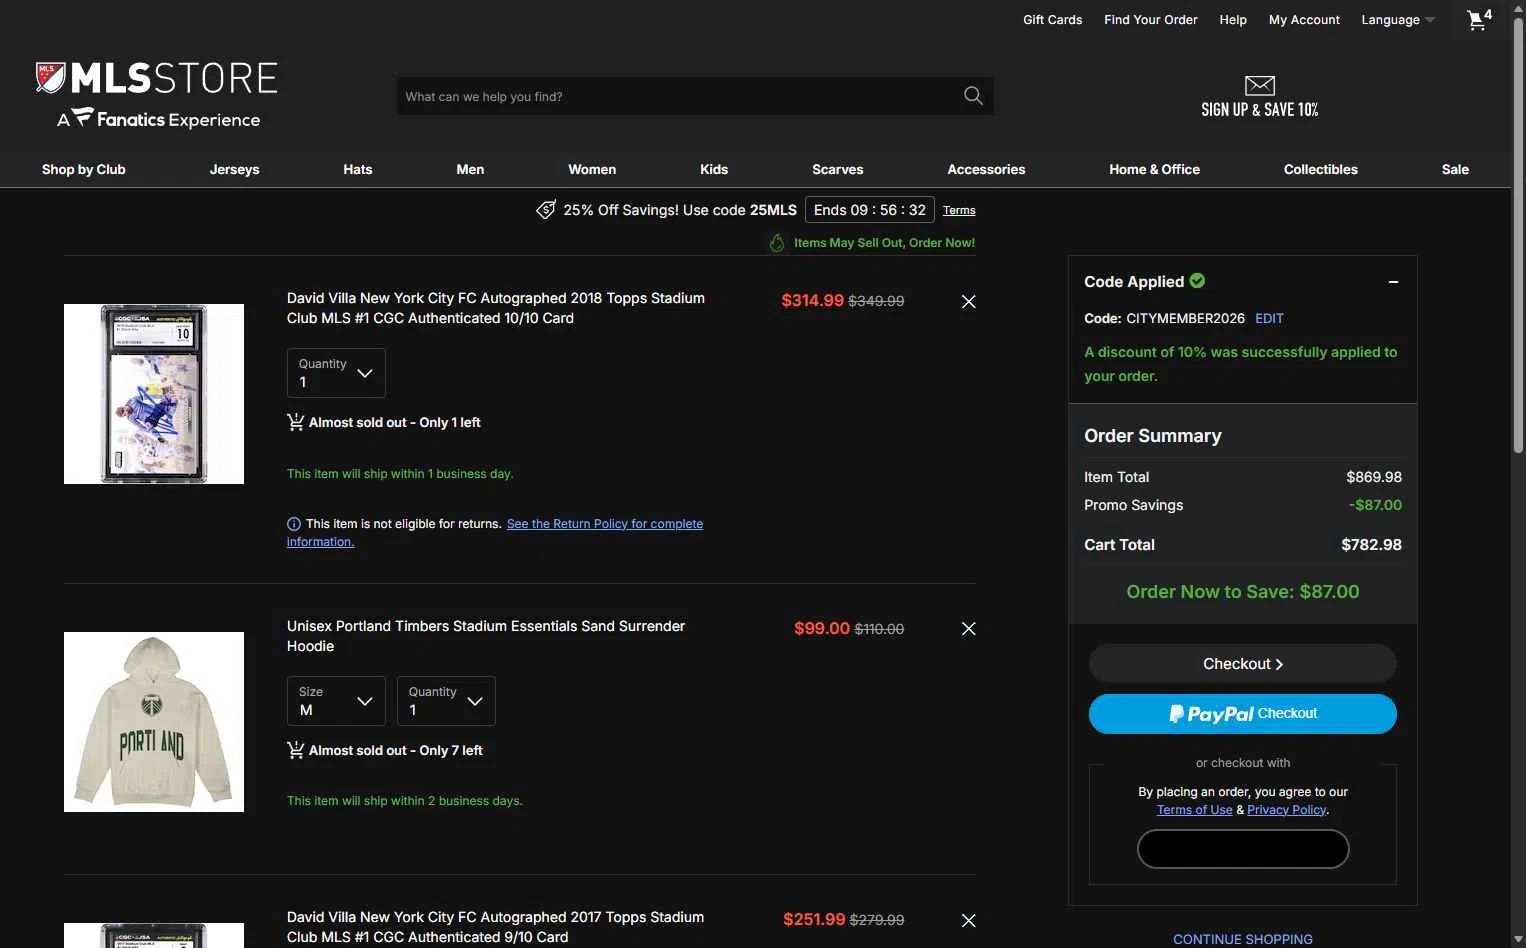Viewport: 1526px width, 948px height.
Task: Go to My Account
Action: coord(1304,20)
